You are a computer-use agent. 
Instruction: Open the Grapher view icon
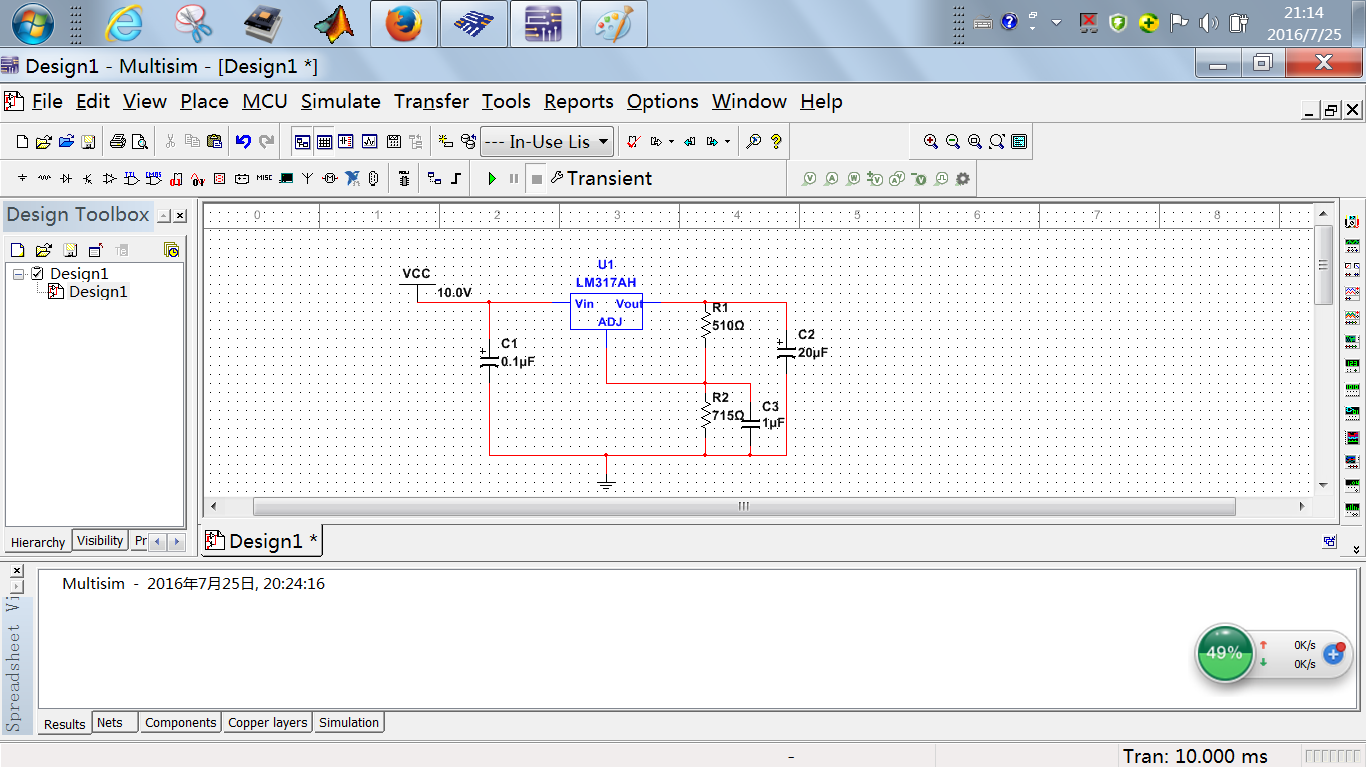(369, 142)
